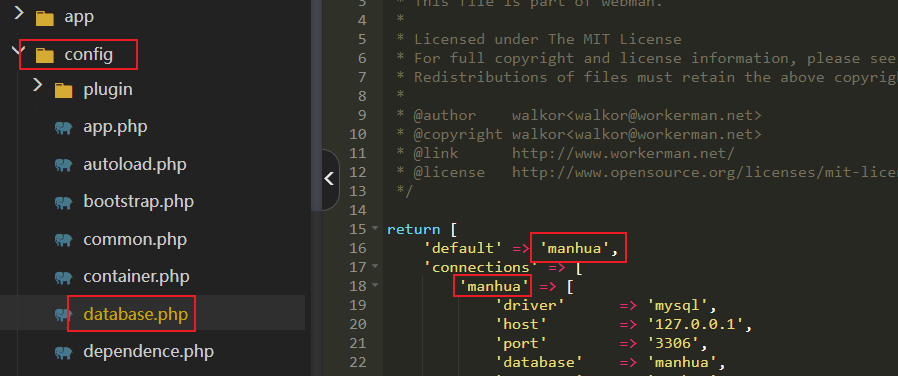
Task: Click the 'connections' key text
Action: click(480, 267)
